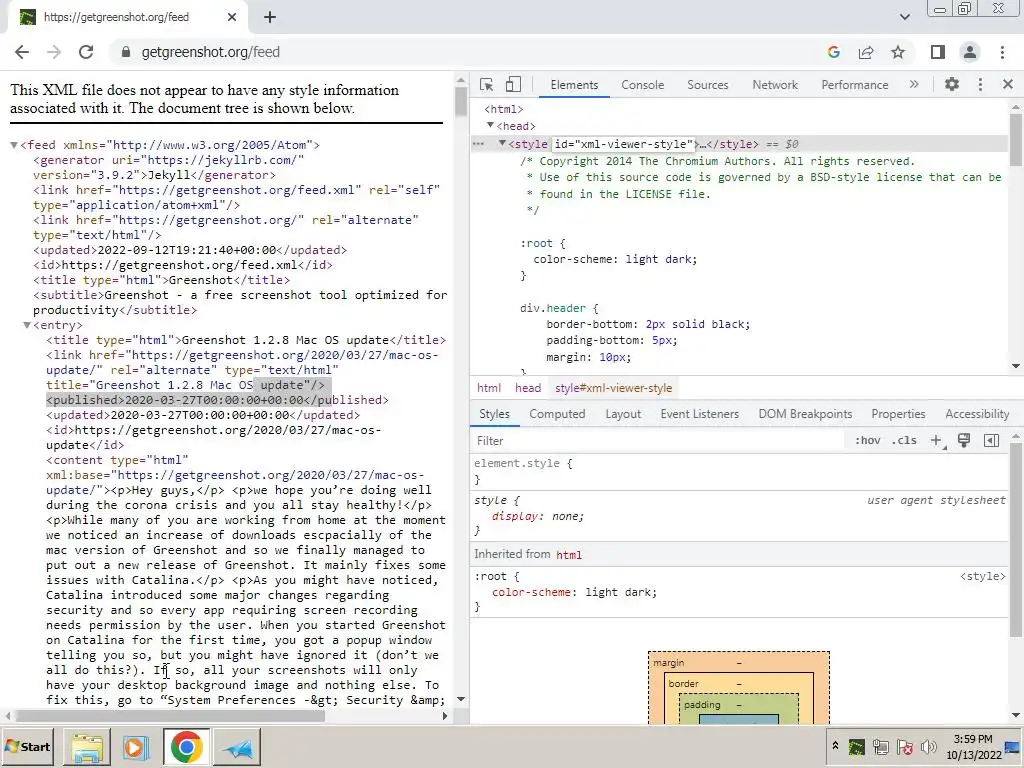Open Windows Explorer from taskbar
This screenshot has height=768, width=1024.
click(87, 747)
